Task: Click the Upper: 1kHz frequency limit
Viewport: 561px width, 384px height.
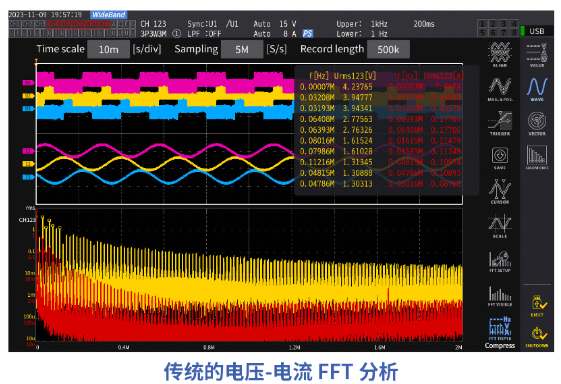Action: [362, 24]
